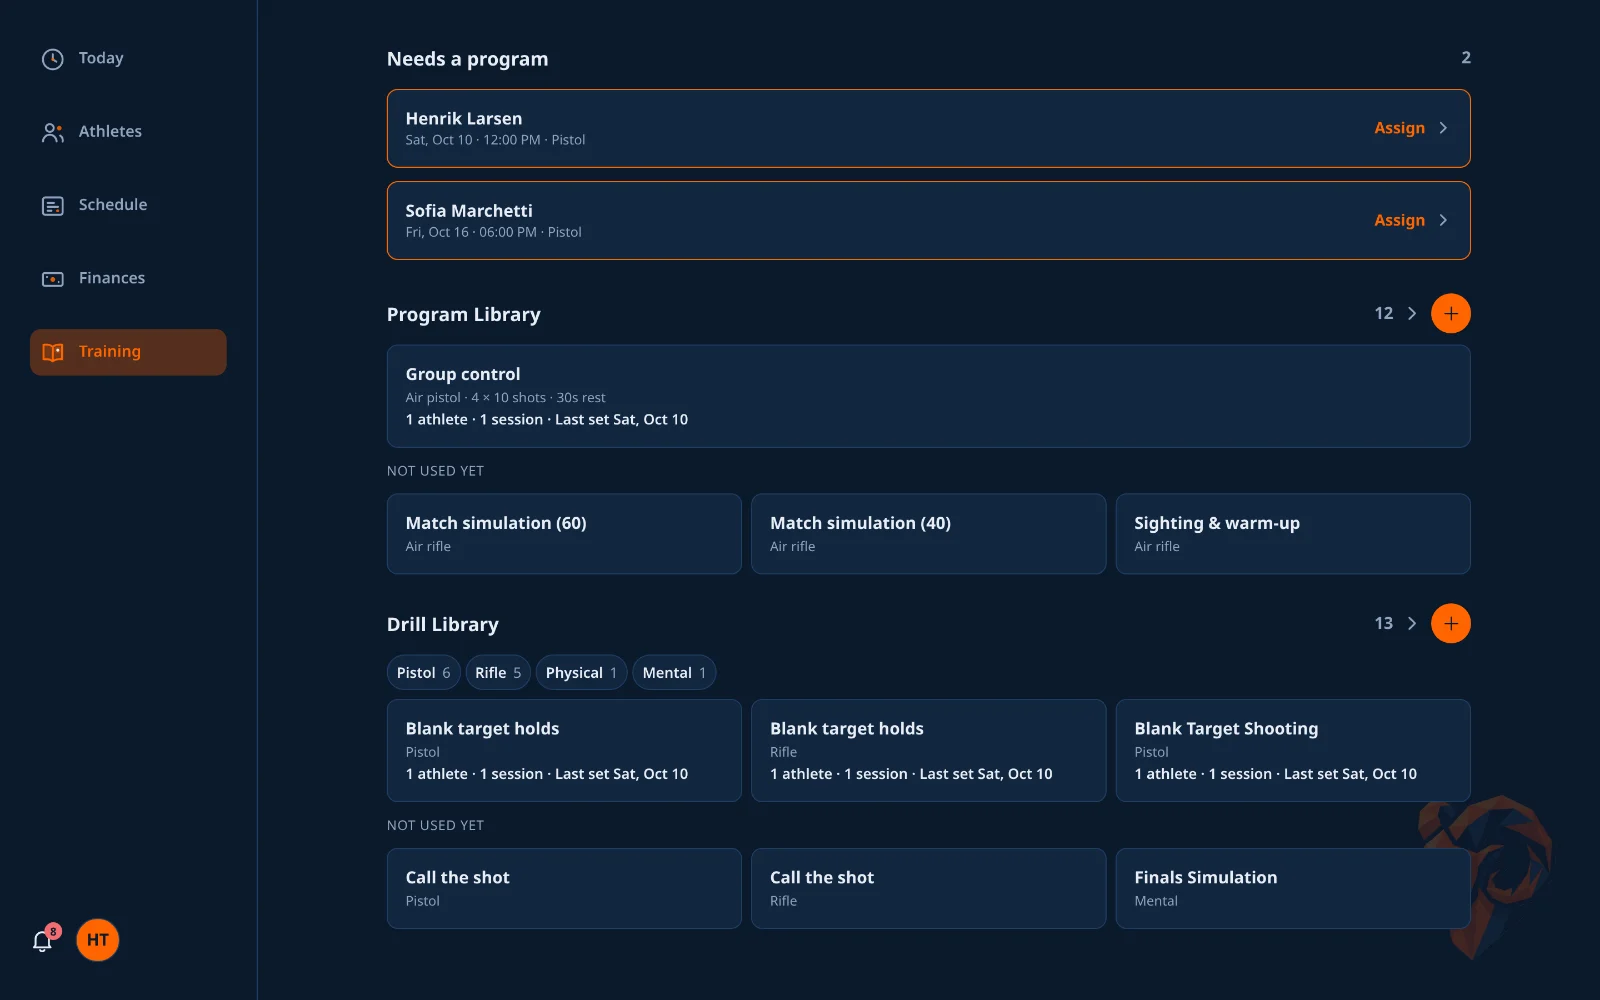
Task: Open Match simulation (40) program
Action: coord(928,534)
